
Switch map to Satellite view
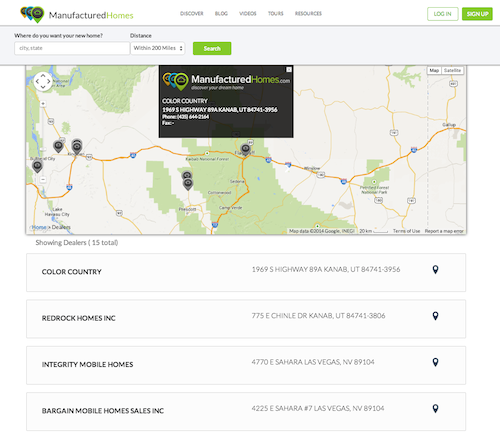coord(452,70)
